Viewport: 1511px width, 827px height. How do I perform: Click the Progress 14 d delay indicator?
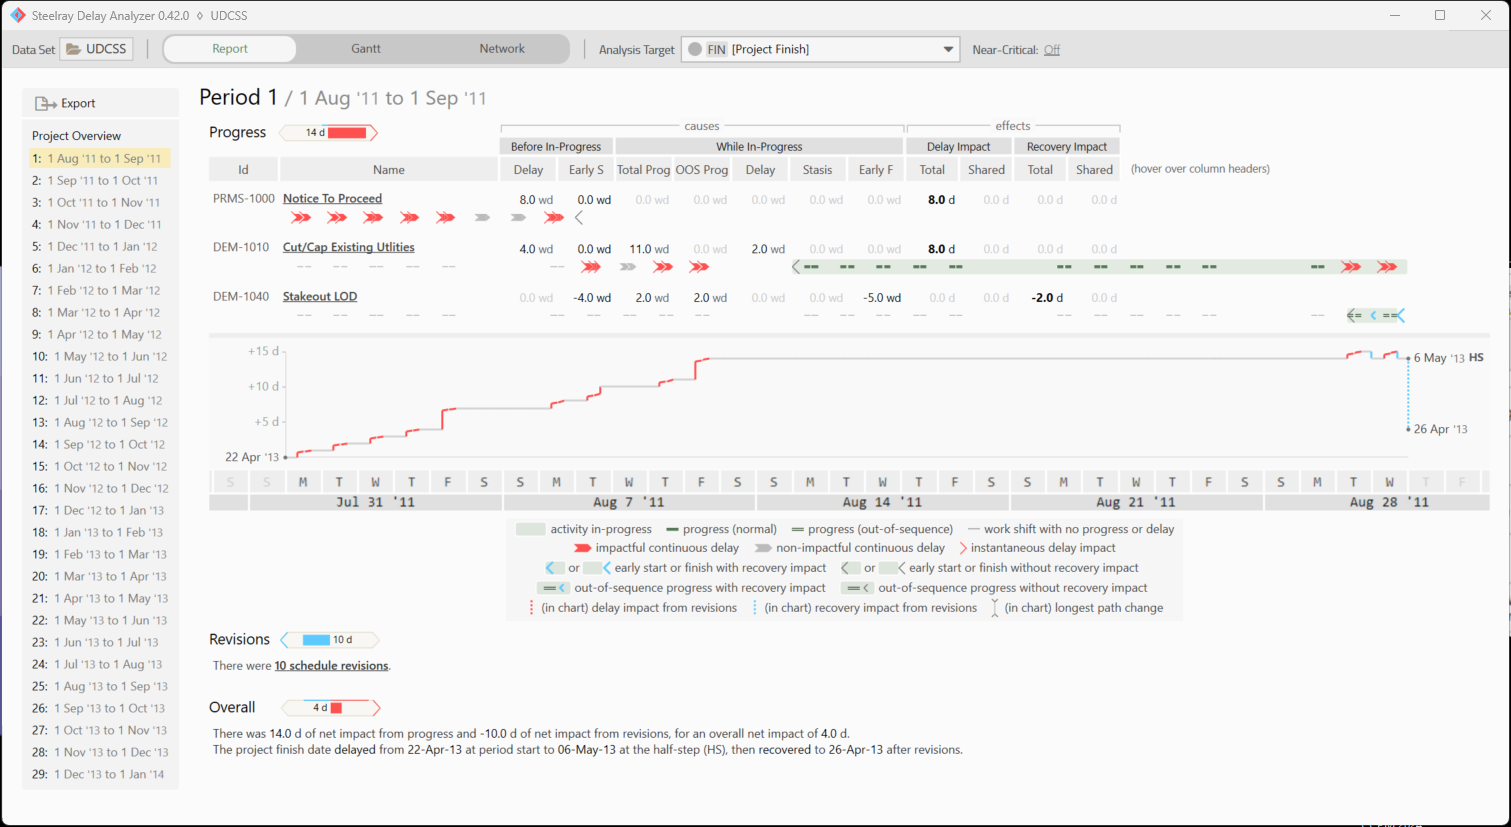[329, 133]
